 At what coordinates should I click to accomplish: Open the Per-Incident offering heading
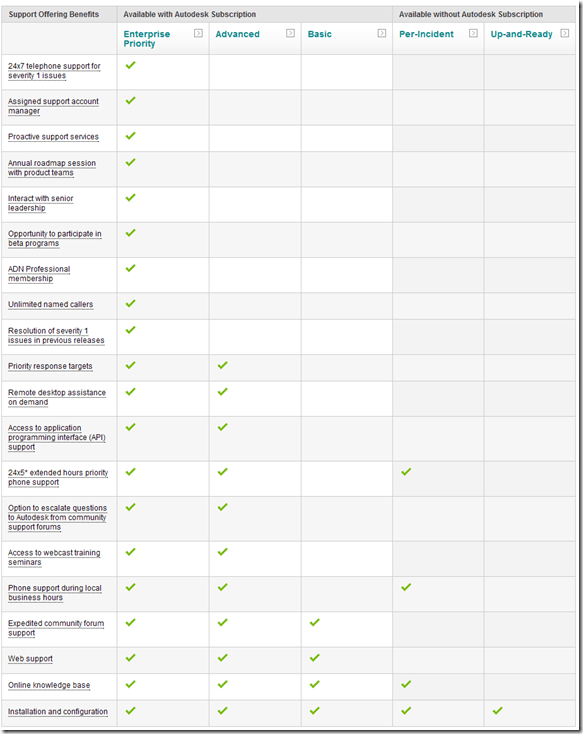426,34
